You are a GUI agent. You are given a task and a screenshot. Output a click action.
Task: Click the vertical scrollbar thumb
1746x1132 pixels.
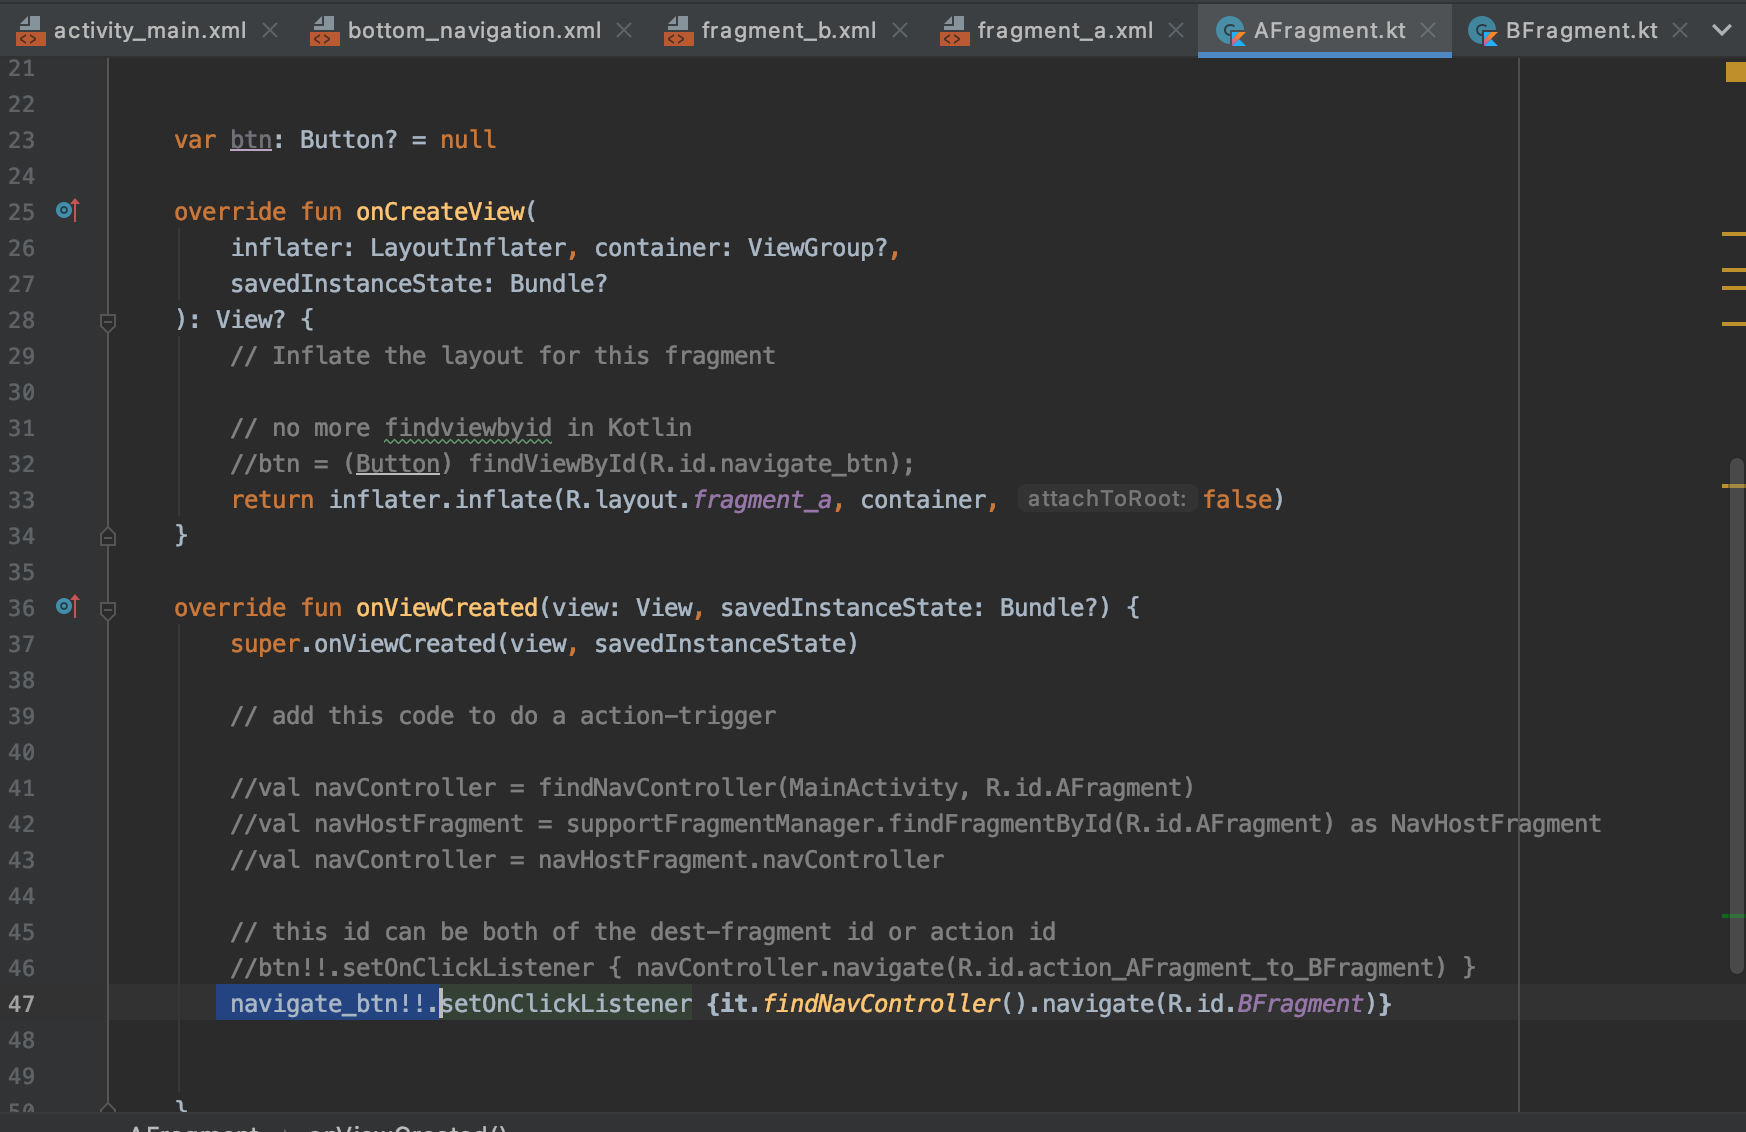(1737, 715)
